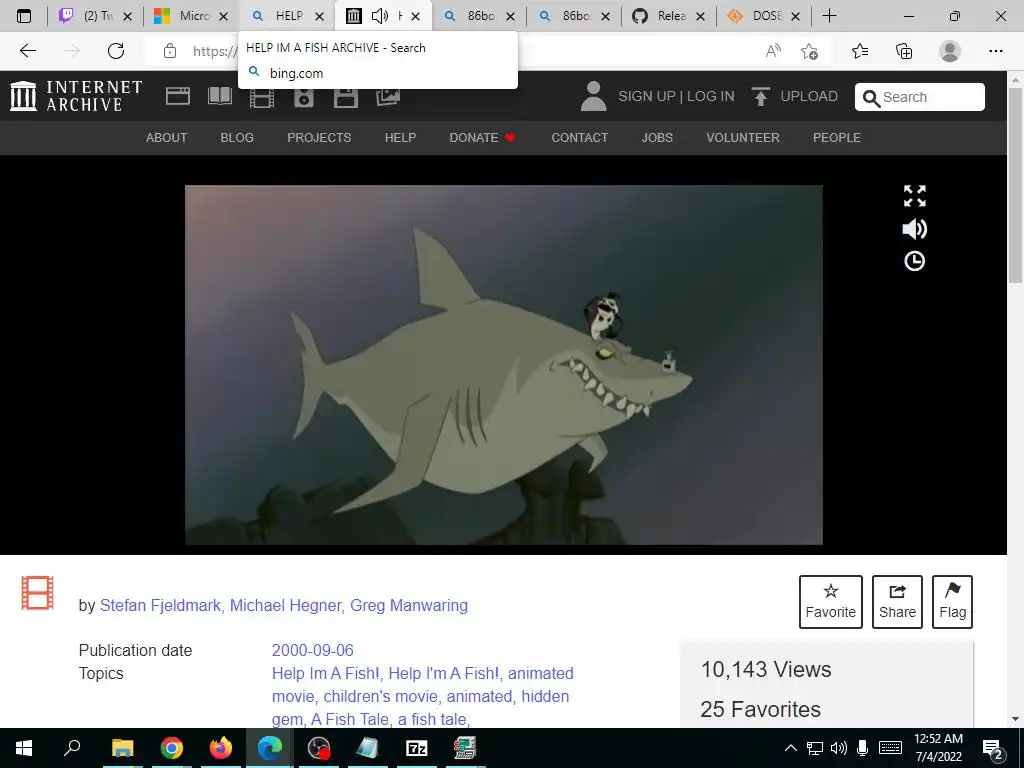Click the browser profile avatar

pyautogui.click(x=950, y=51)
